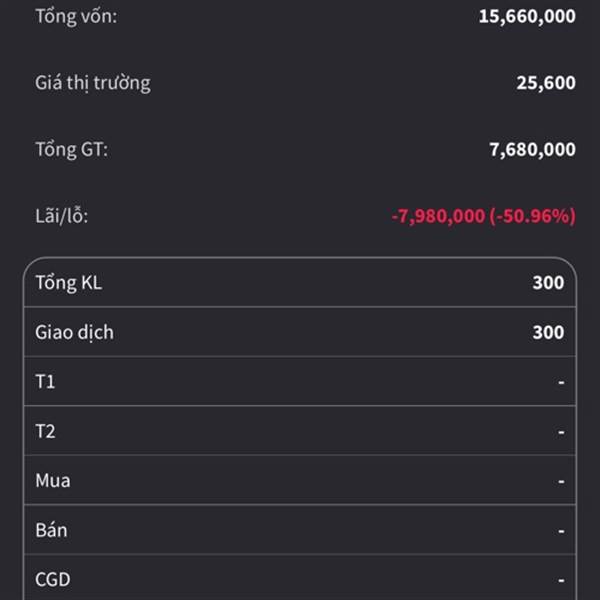The image size is (600, 600).
Task: Tap the 25,600 market price value
Action: (546, 83)
